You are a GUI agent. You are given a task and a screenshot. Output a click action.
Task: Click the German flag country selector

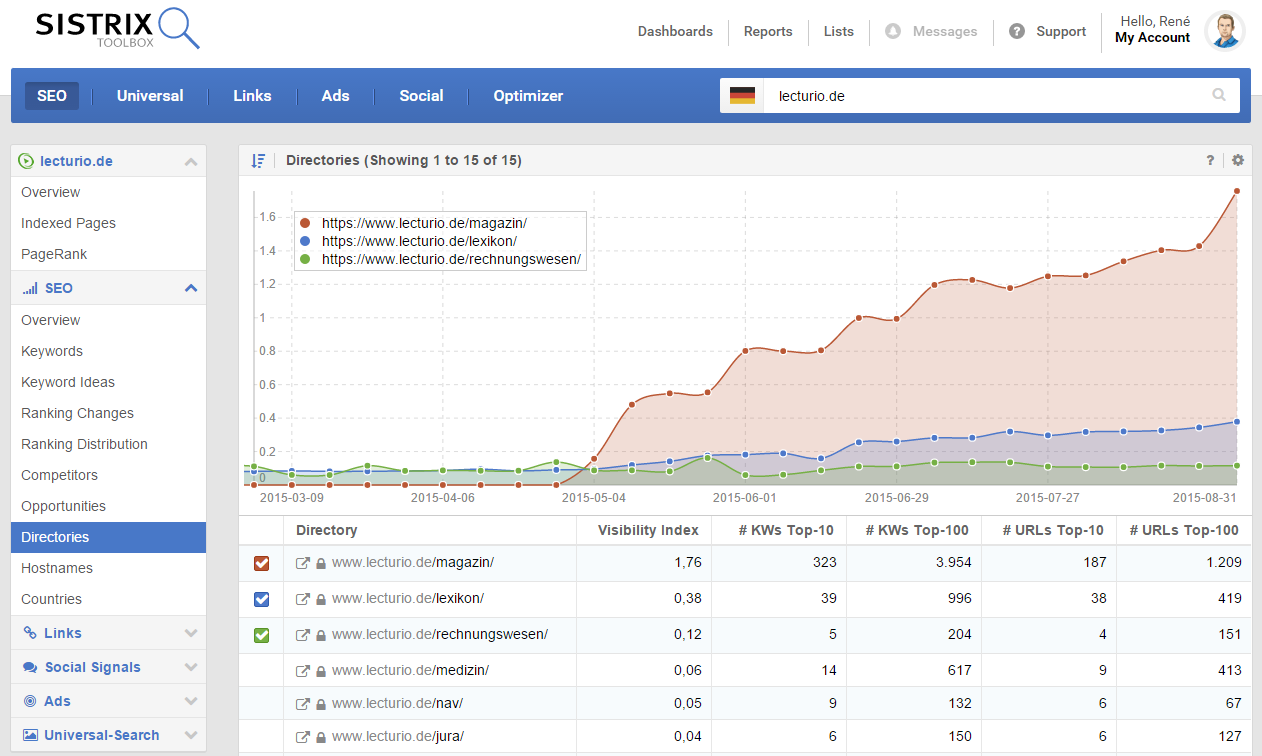(742, 96)
